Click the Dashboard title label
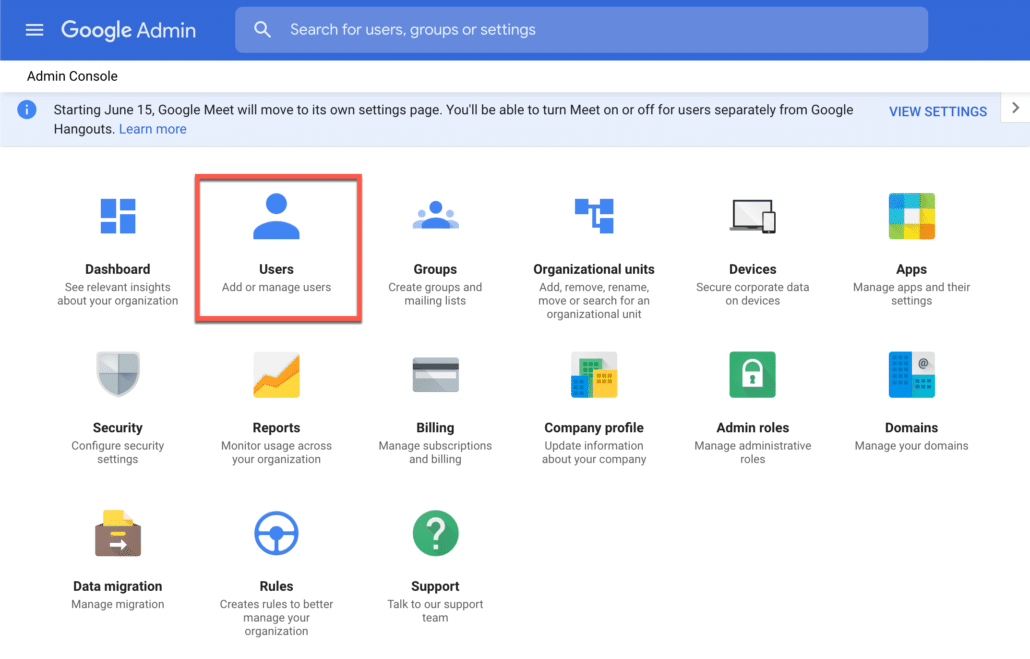The height and width of the screenshot is (659, 1030). (118, 269)
